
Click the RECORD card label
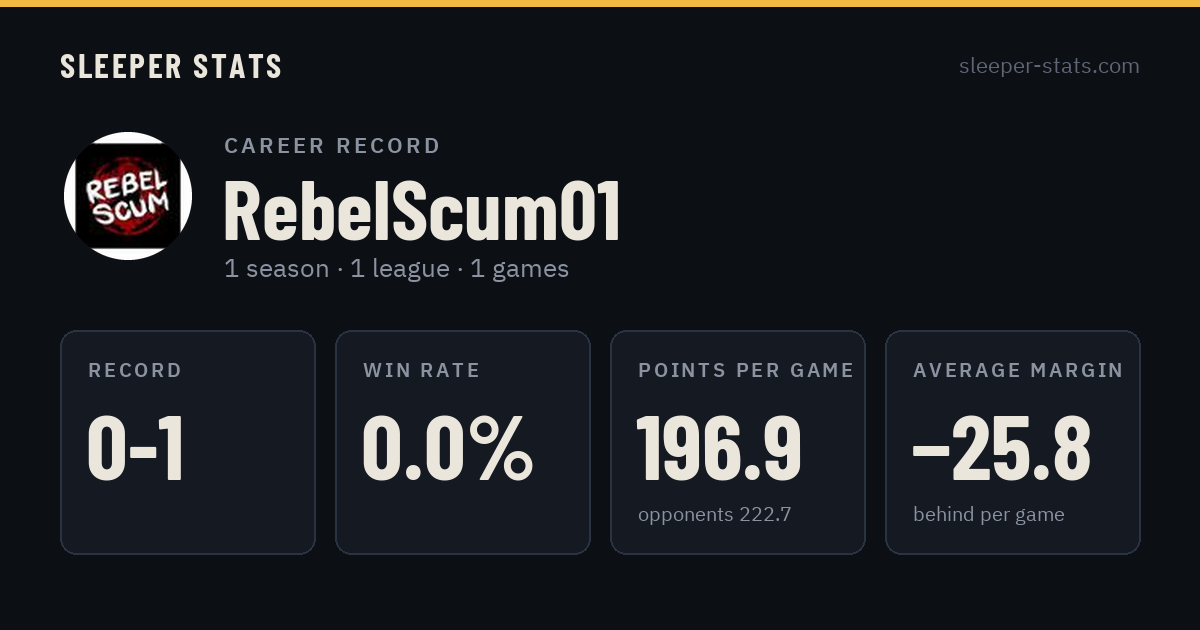[135, 371]
